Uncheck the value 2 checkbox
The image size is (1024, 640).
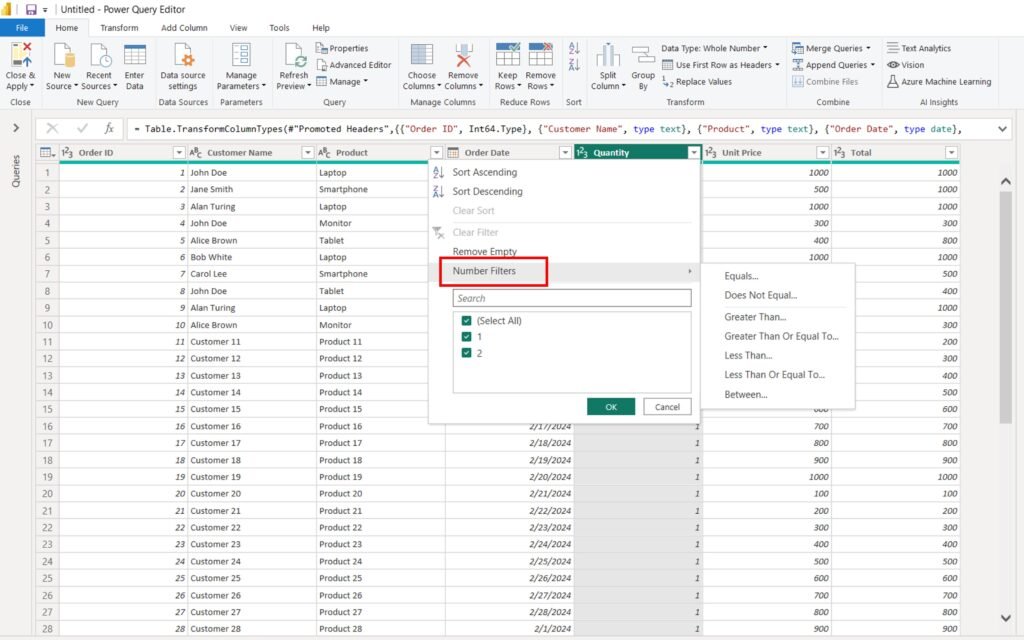(466, 353)
